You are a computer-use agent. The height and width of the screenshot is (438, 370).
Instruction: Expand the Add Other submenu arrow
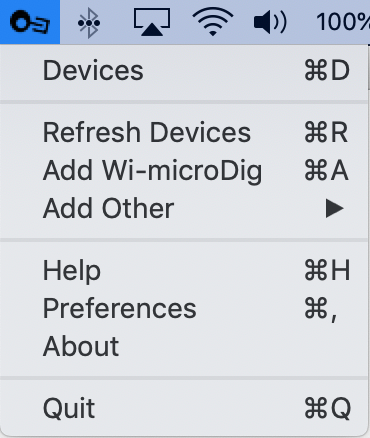point(334,209)
